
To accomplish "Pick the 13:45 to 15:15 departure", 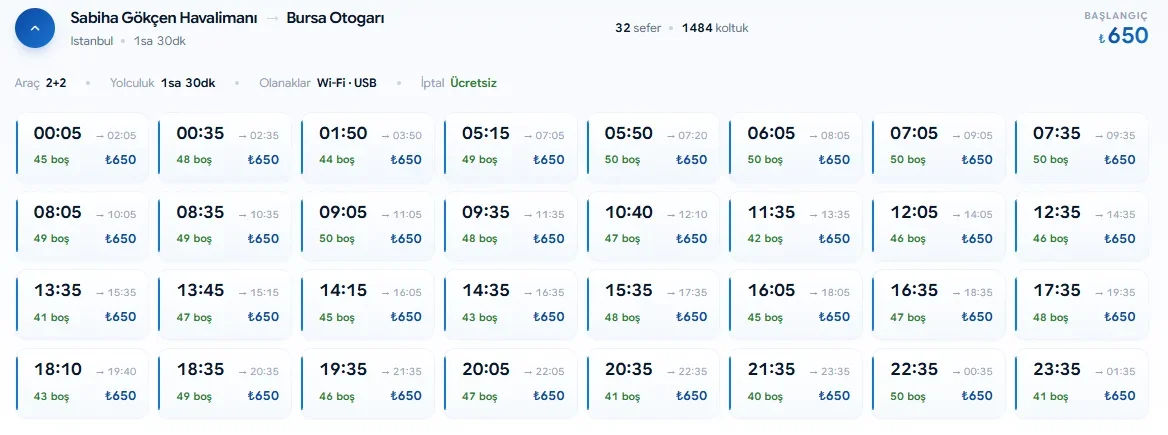I will pyautogui.click(x=225, y=305).
